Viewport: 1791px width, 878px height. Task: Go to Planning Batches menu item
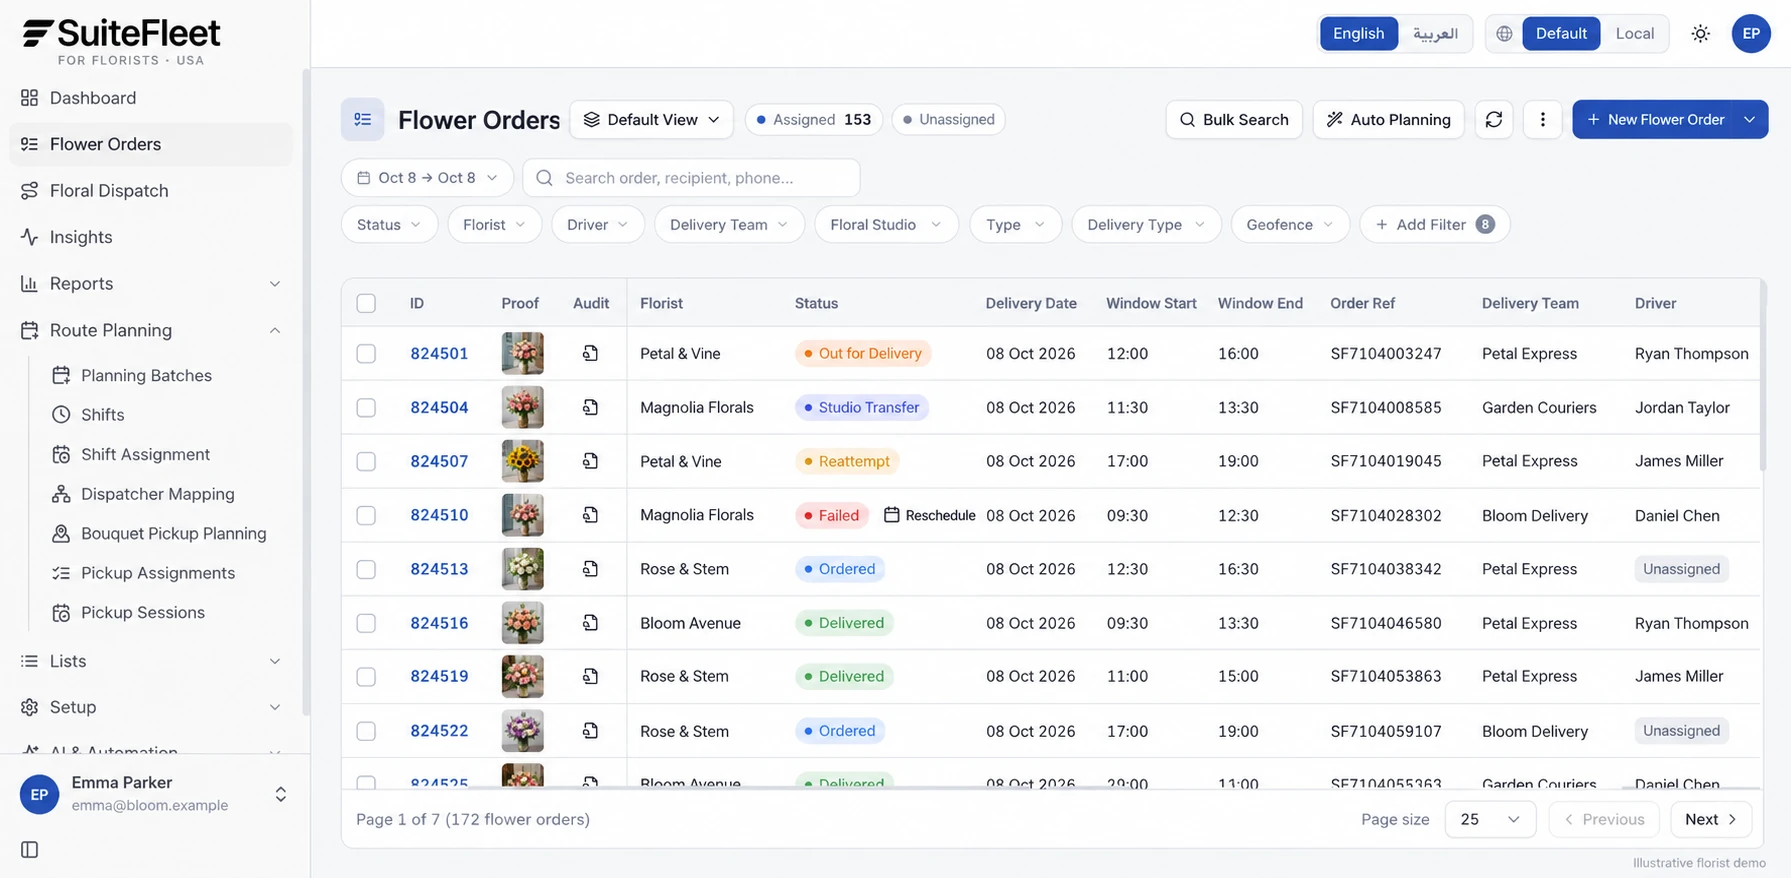(x=146, y=376)
